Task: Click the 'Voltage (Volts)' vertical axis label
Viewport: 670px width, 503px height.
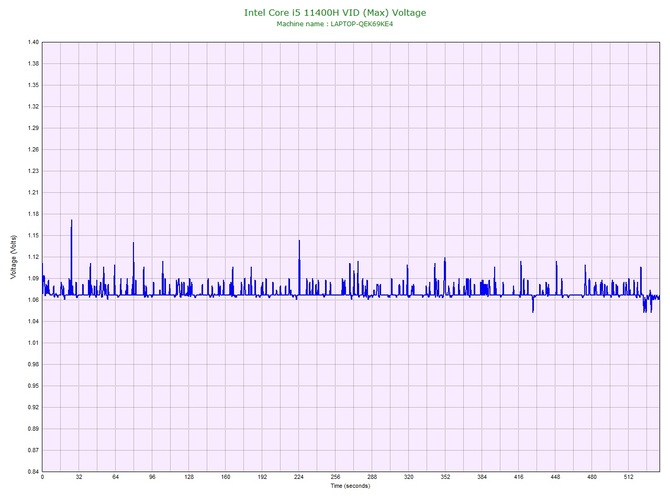Action: (x=12, y=257)
